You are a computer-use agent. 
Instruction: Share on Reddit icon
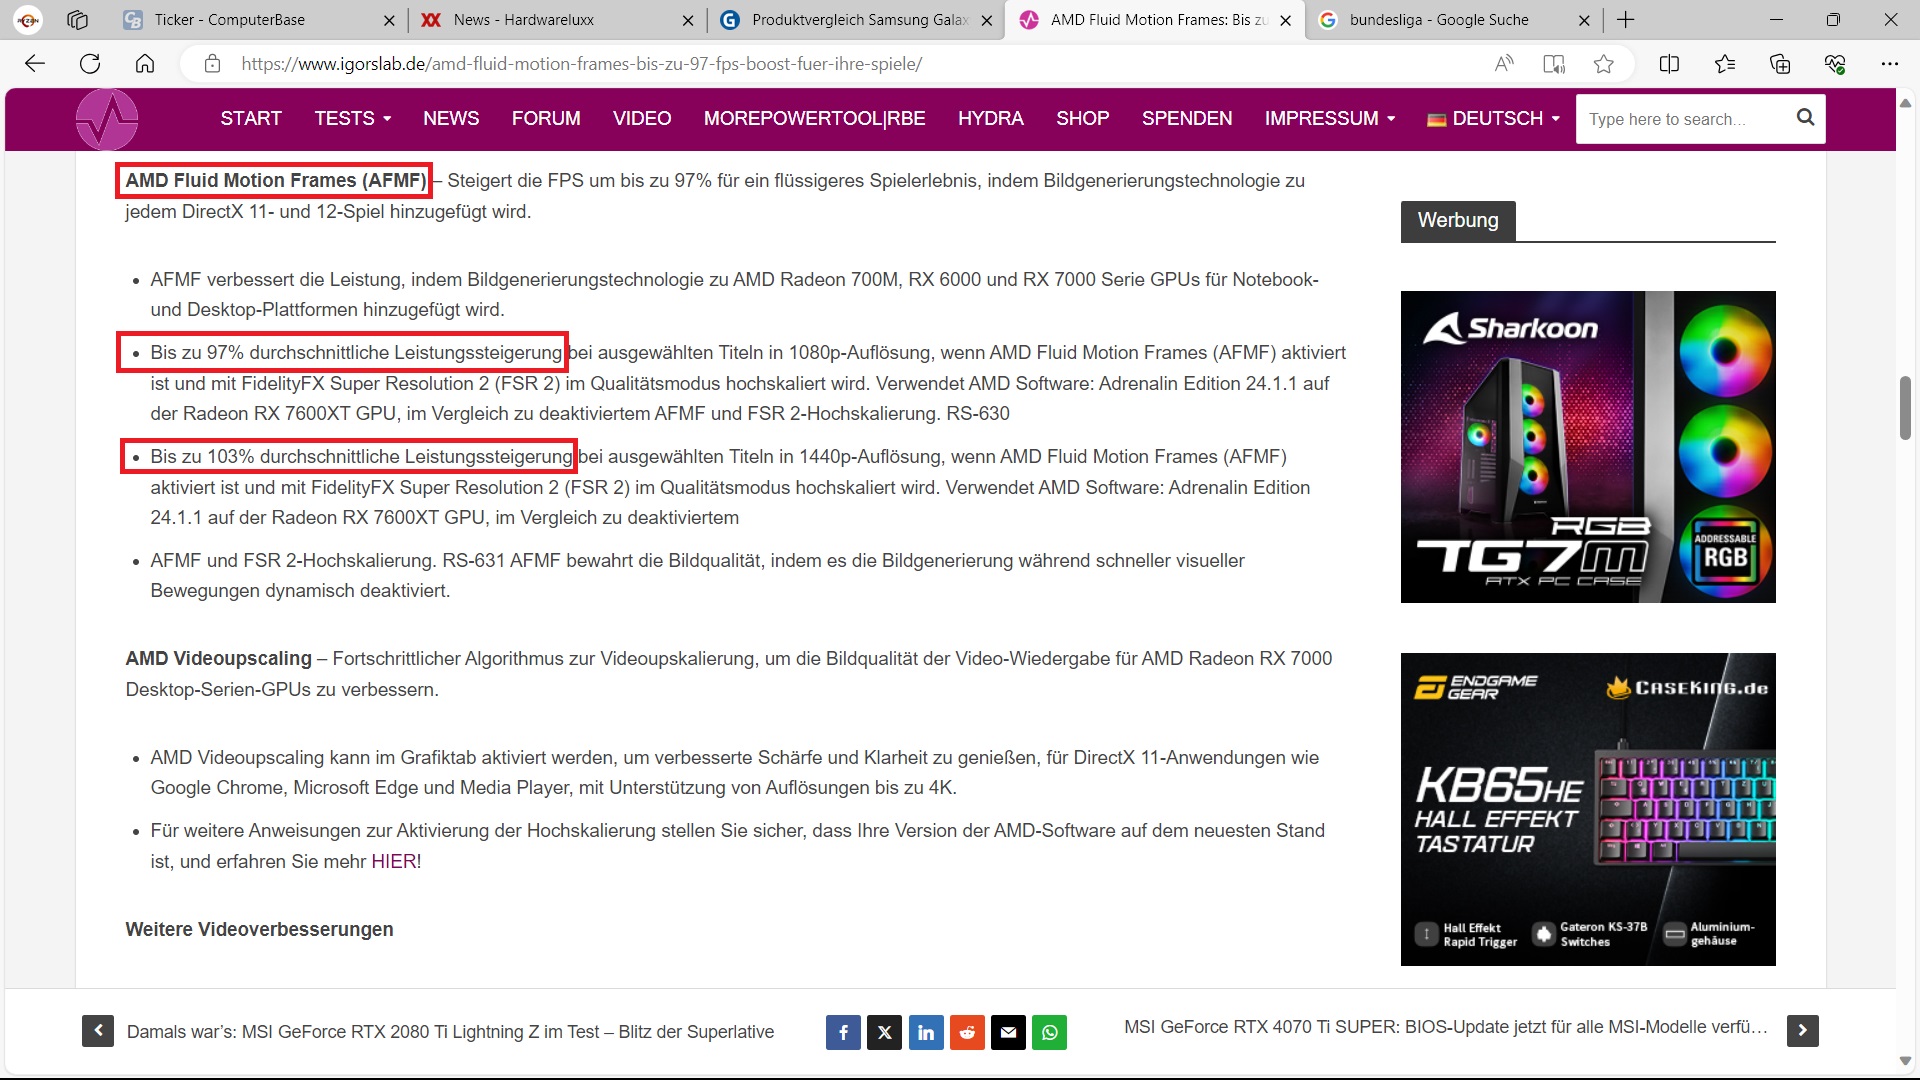click(967, 1032)
